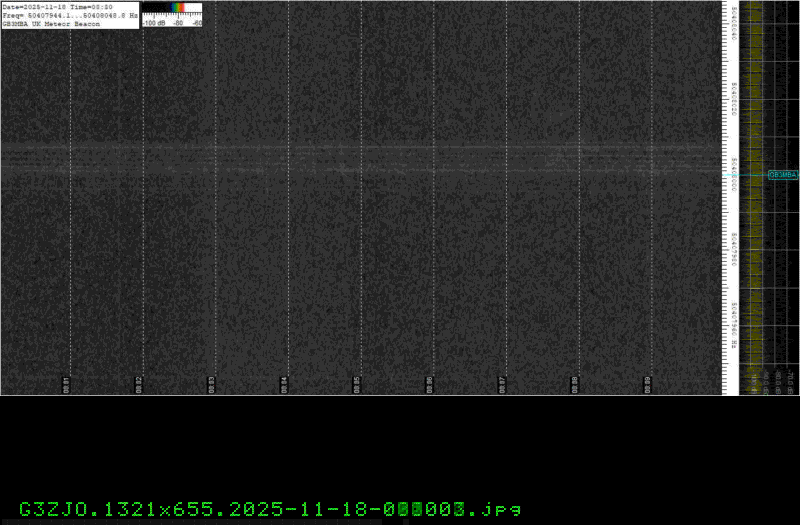Click the yellow spectrum graph strip
The height and width of the screenshot is (525, 800).
[752, 200]
